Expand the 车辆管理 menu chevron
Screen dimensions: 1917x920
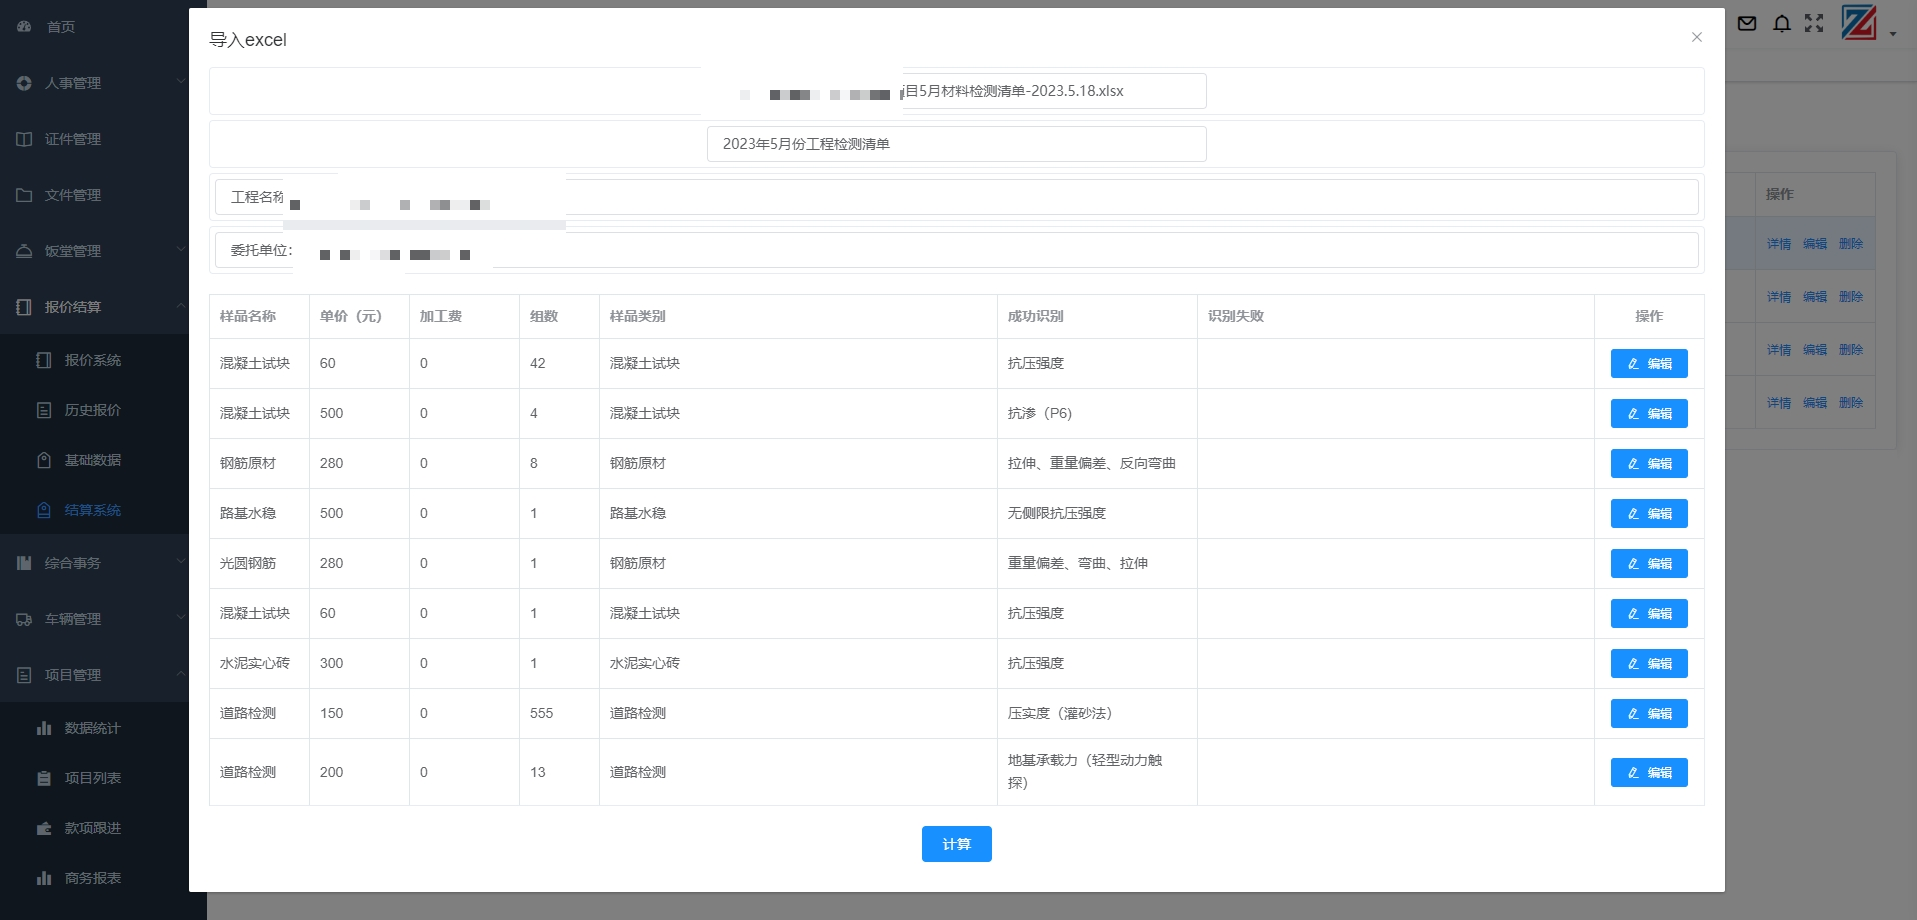181,617
